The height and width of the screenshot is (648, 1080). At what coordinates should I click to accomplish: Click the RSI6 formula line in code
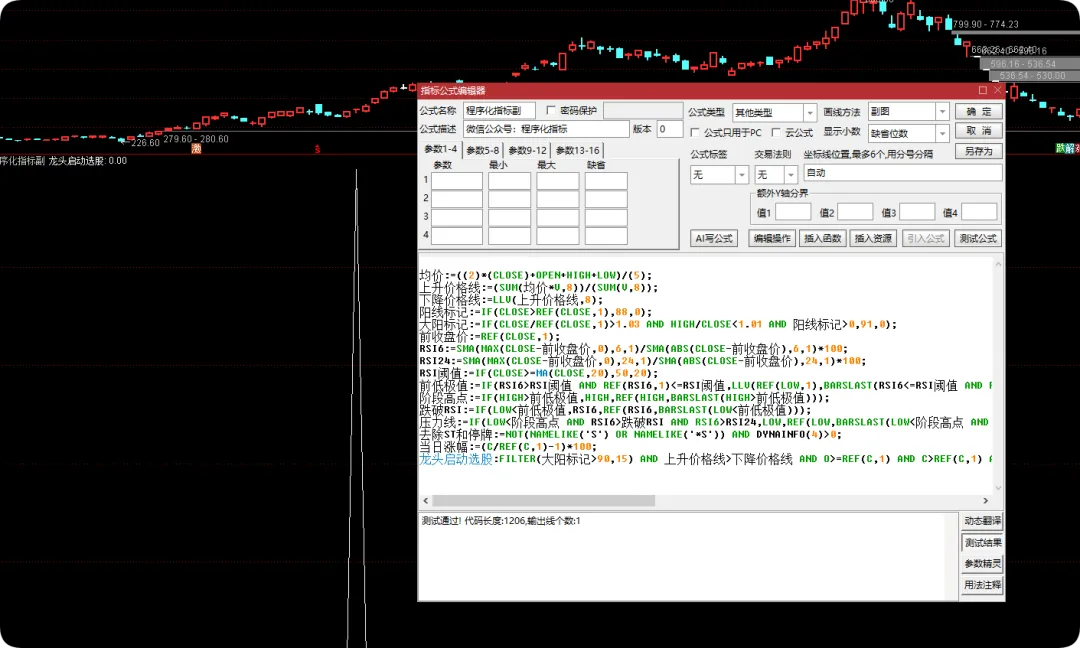point(634,349)
